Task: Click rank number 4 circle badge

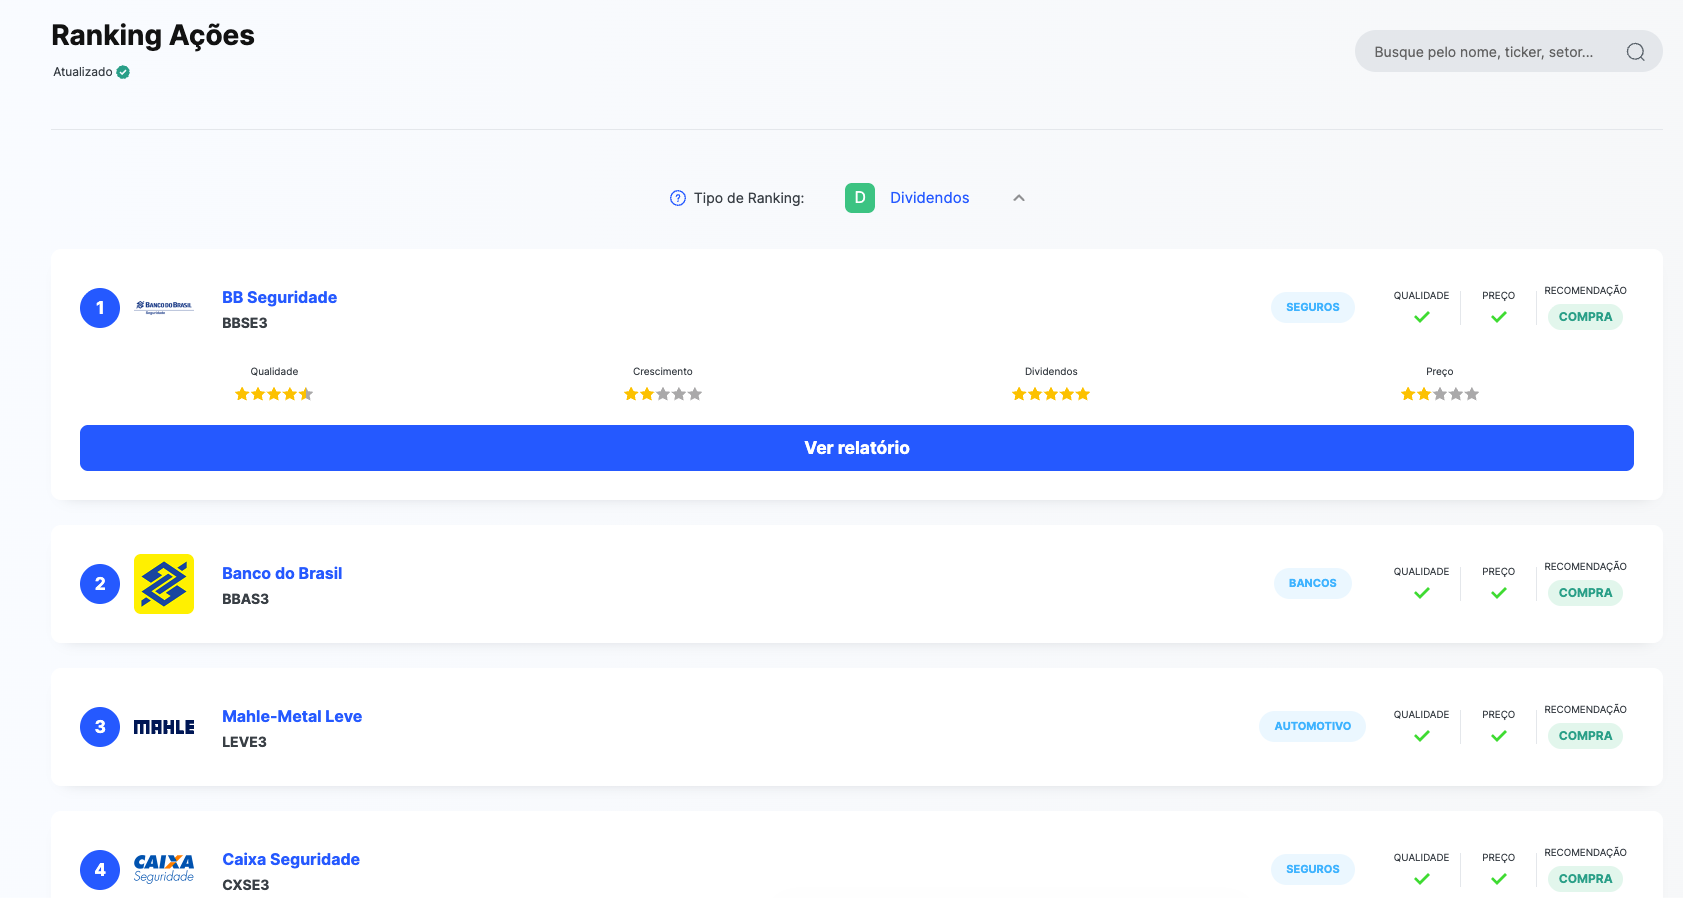Action: click(x=100, y=870)
